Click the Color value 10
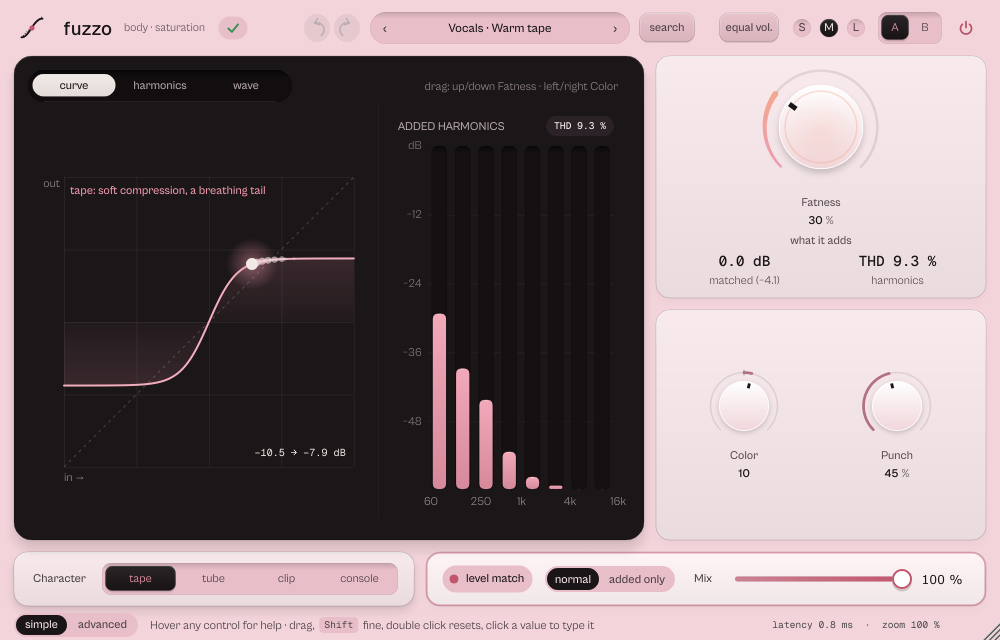 [744, 473]
